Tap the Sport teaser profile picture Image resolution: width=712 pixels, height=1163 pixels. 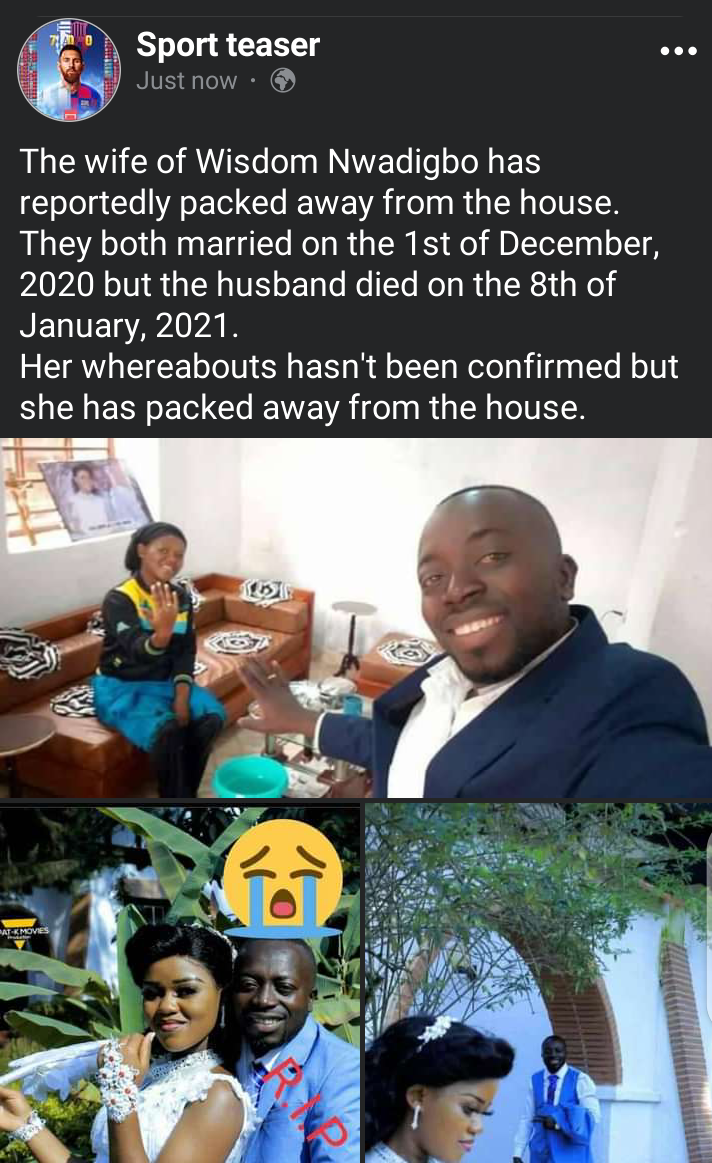(69, 70)
